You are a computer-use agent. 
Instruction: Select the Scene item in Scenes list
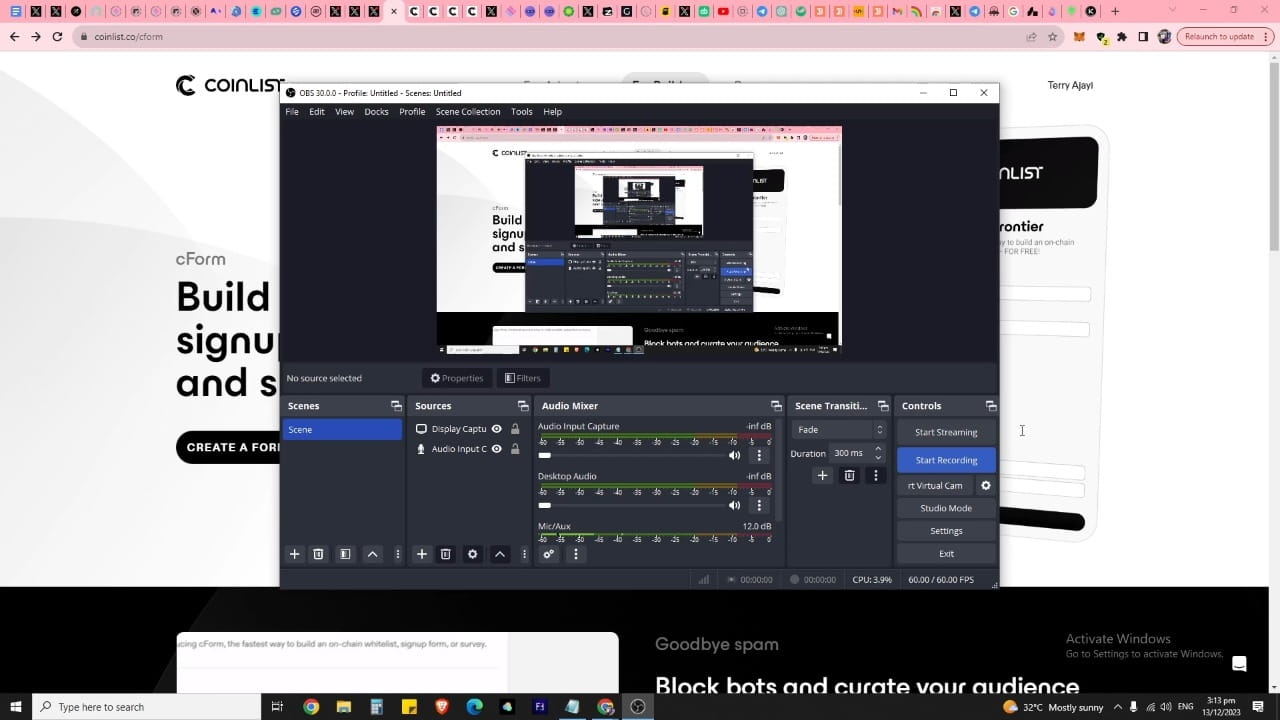coord(343,430)
